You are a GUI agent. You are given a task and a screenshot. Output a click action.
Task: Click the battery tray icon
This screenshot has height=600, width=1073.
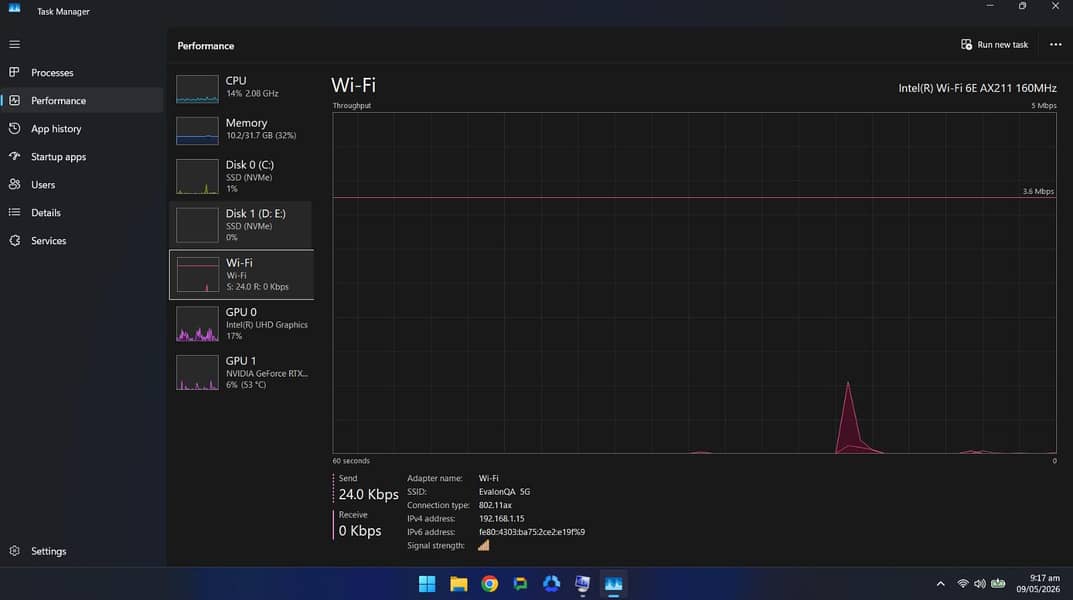998,584
